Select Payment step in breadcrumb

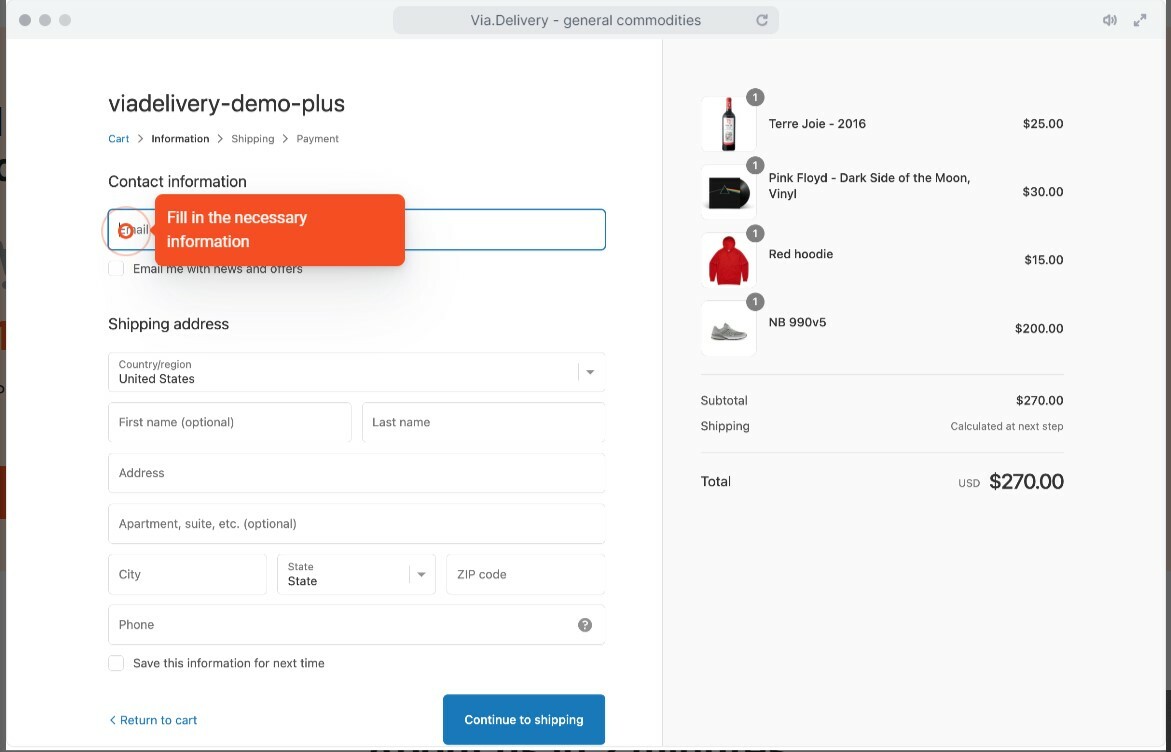click(x=317, y=139)
